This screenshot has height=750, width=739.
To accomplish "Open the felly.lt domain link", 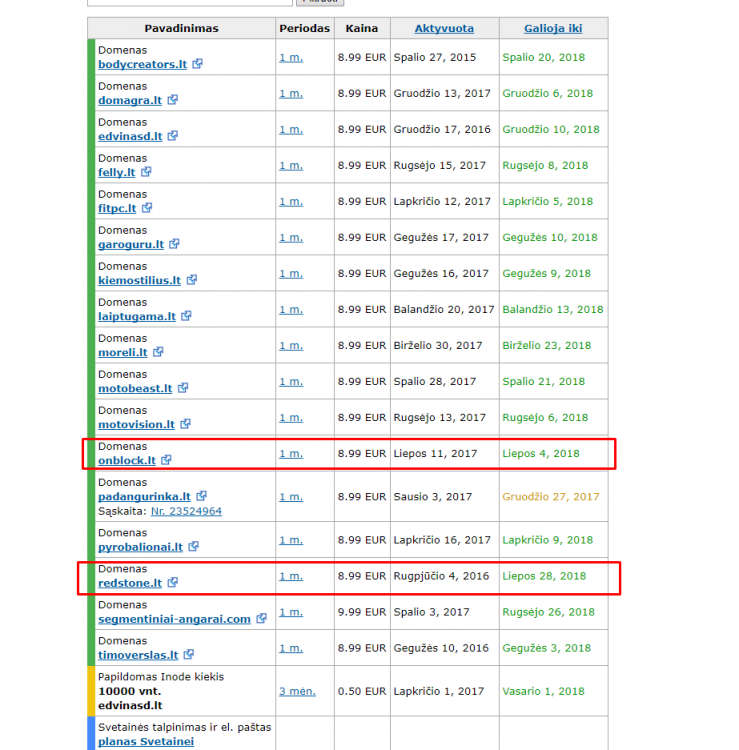I will point(117,172).
